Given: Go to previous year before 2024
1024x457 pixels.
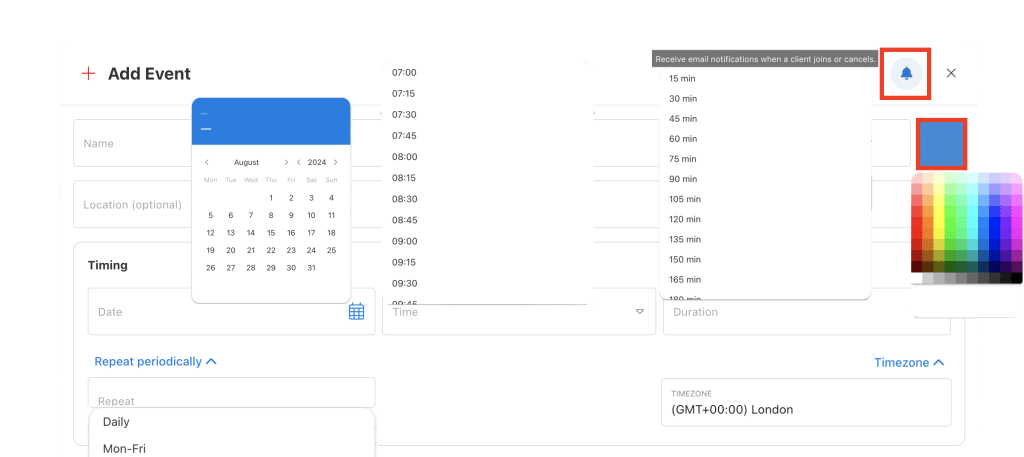Looking at the screenshot, I should coord(298,162).
